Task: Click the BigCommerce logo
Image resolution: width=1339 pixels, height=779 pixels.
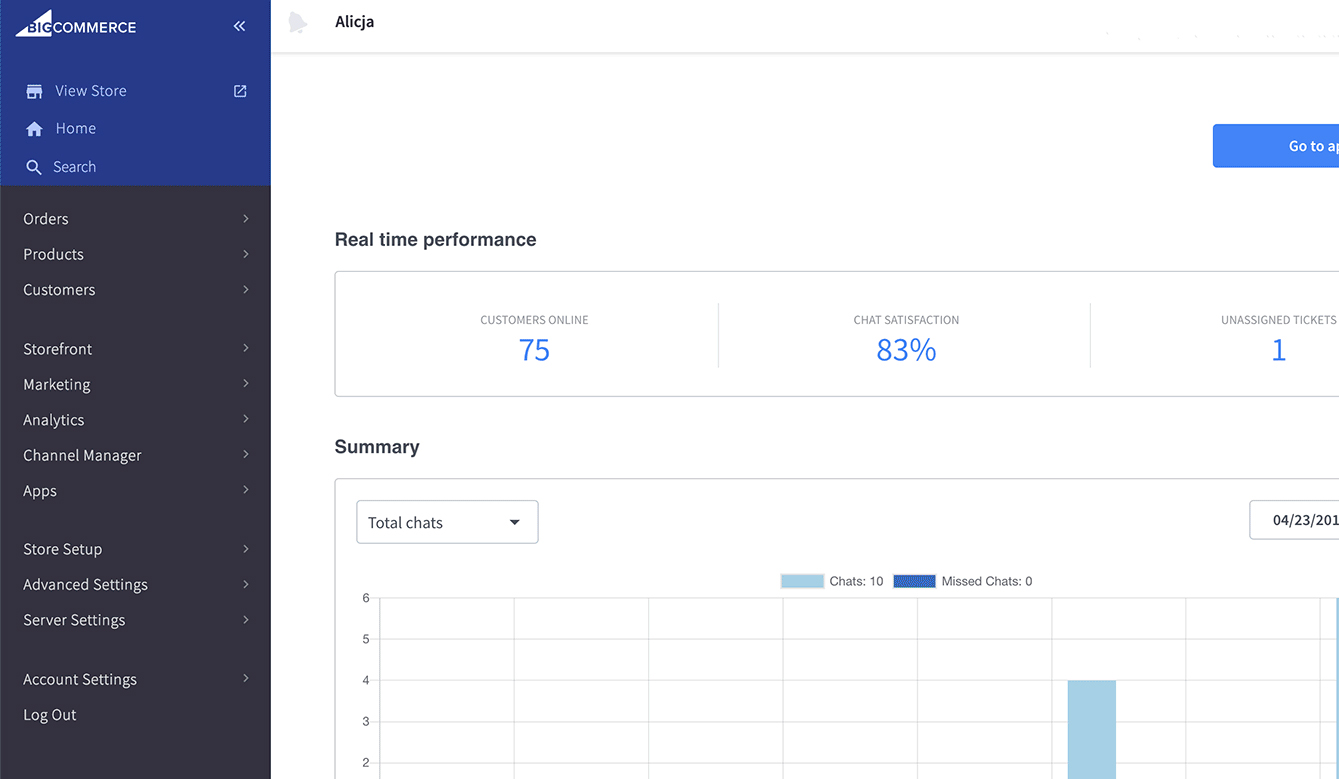Action: coord(76,26)
